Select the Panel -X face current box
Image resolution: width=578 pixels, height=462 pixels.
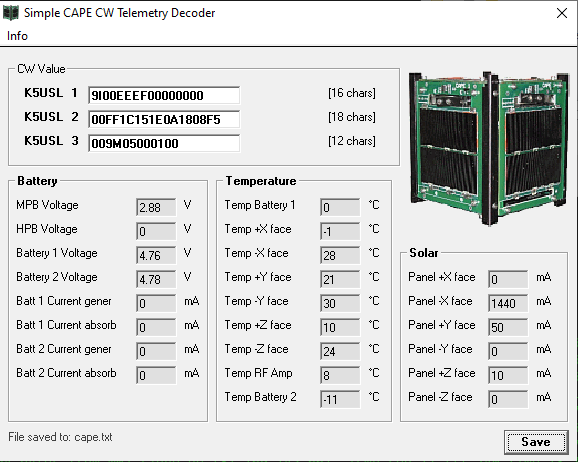[x=508, y=303]
